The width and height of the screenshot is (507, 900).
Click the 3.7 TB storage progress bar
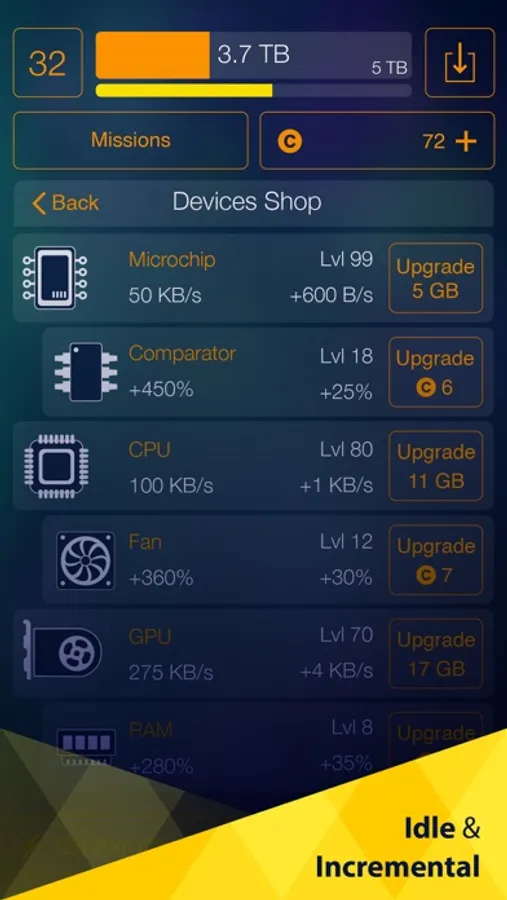pyautogui.click(x=253, y=55)
